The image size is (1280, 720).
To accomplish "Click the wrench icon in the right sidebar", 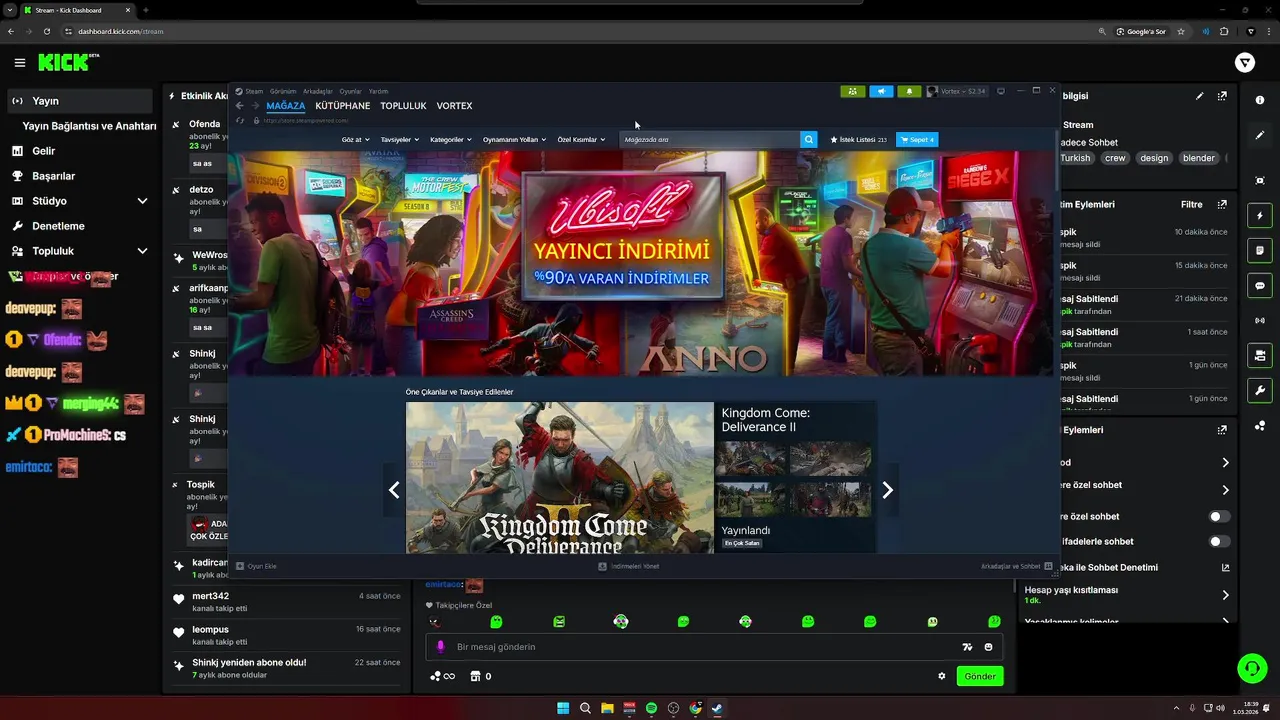I will 1260,390.
